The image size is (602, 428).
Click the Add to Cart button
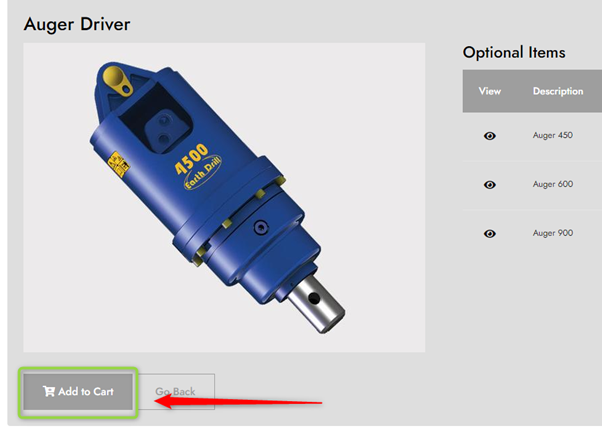pos(78,392)
